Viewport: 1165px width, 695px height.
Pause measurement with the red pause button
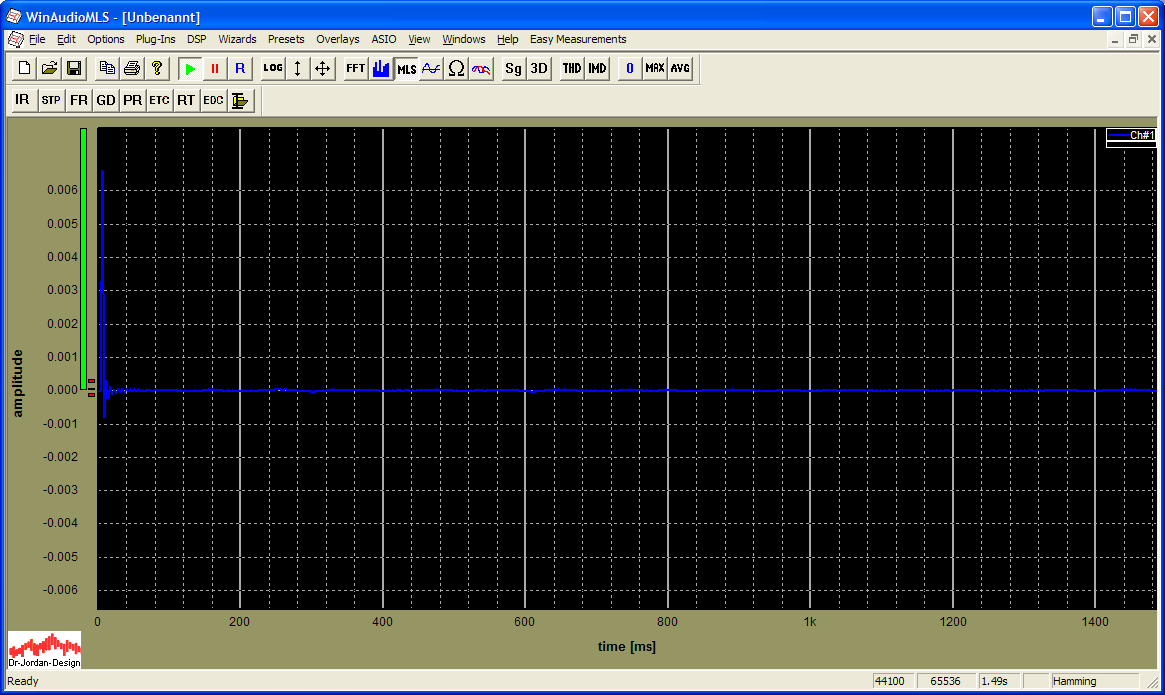click(214, 69)
